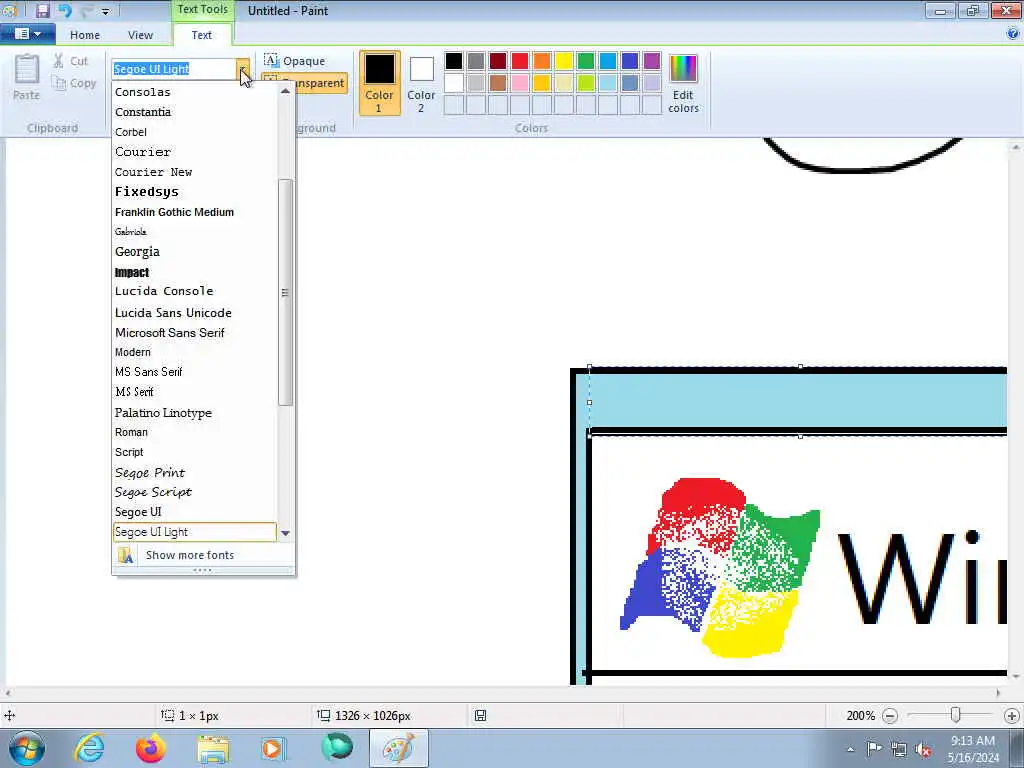The width and height of the screenshot is (1024, 768).
Task: Open the Windows Start button
Action: point(27,748)
